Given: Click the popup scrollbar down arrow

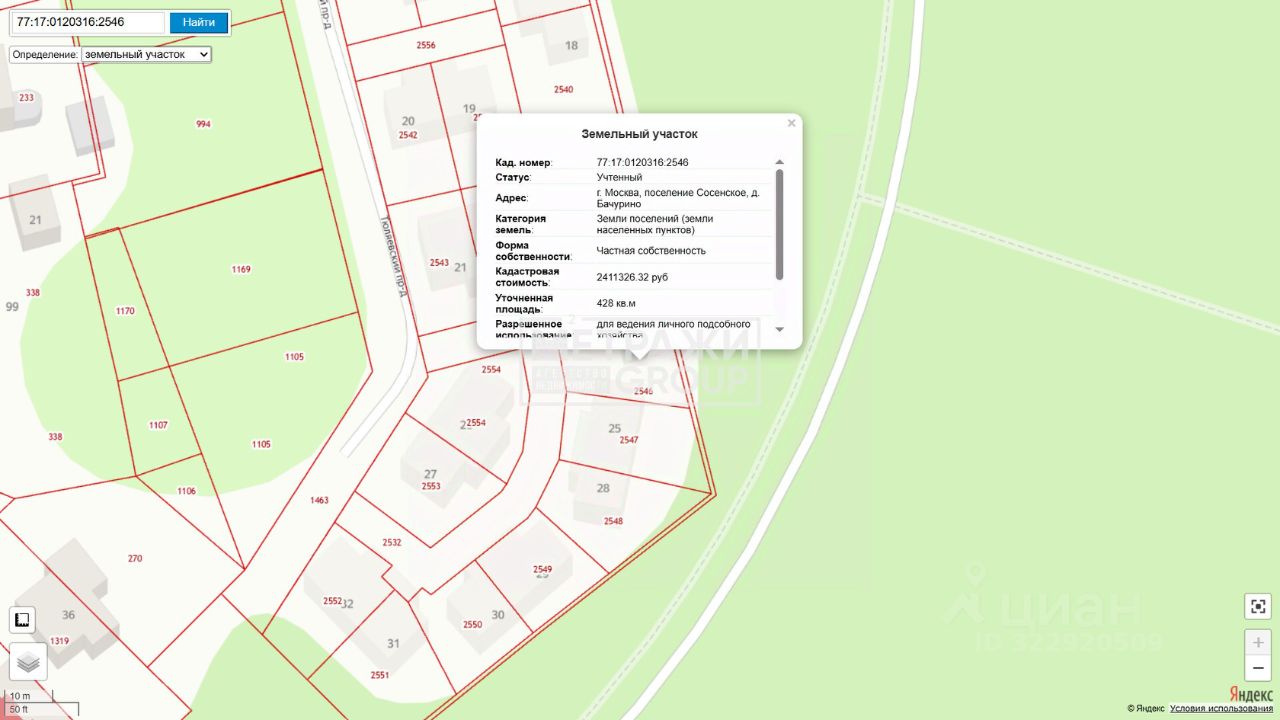Looking at the screenshot, I should [780, 329].
